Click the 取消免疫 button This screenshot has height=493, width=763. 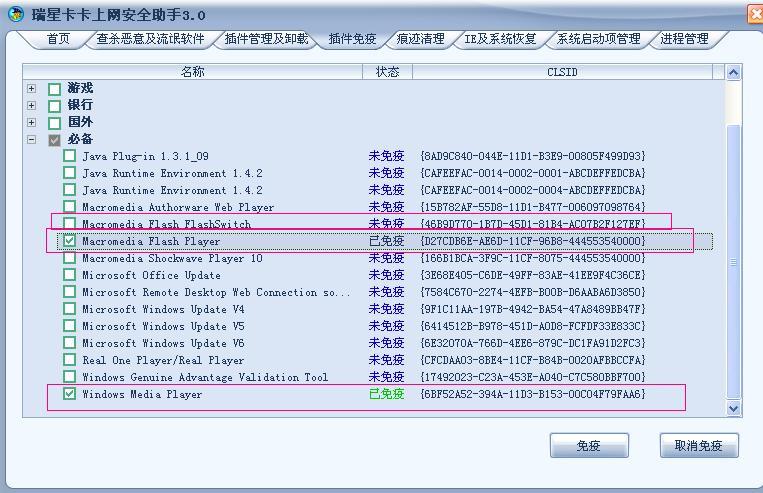click(x=699, y=445)
